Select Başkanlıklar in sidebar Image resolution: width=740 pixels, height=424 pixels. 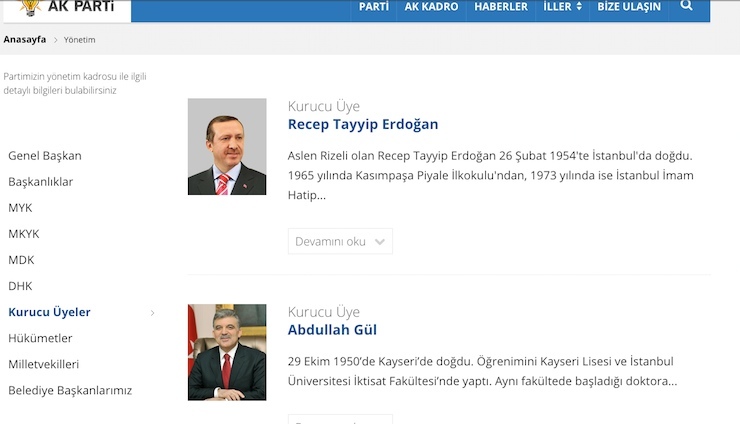(x=41, y=182)
